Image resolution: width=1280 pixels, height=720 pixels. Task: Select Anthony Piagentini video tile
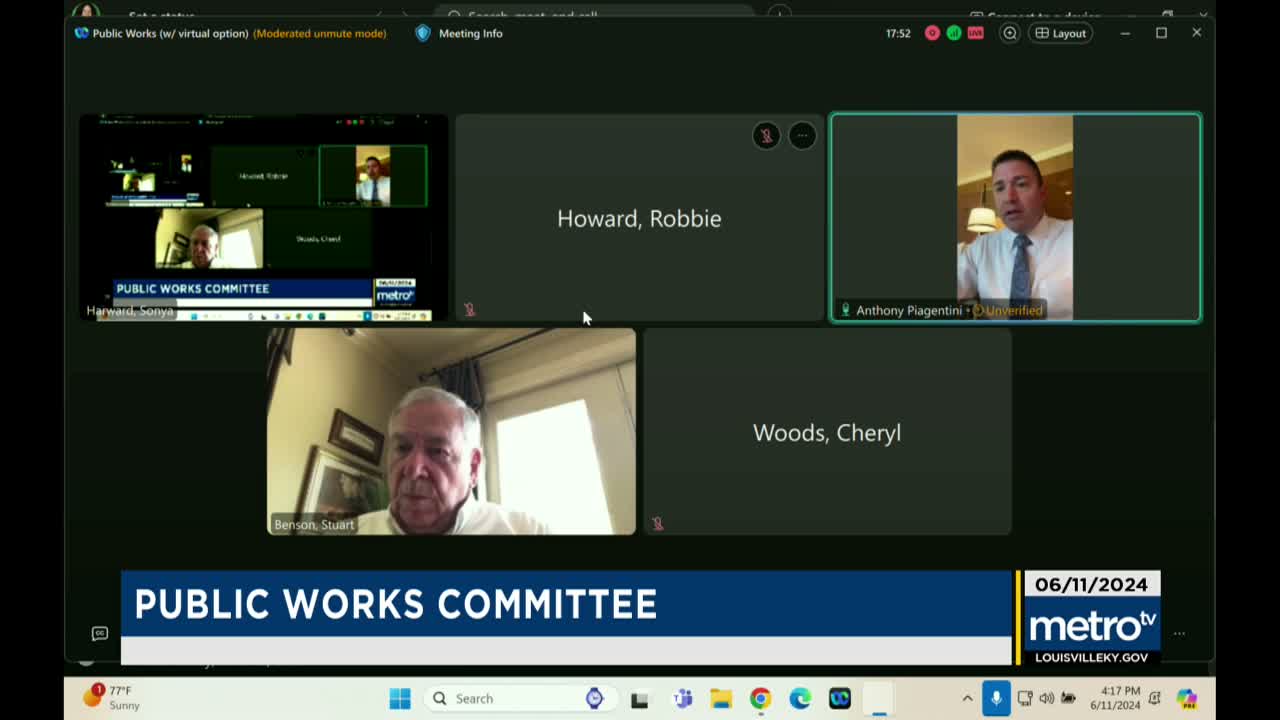pos(1015,217)
